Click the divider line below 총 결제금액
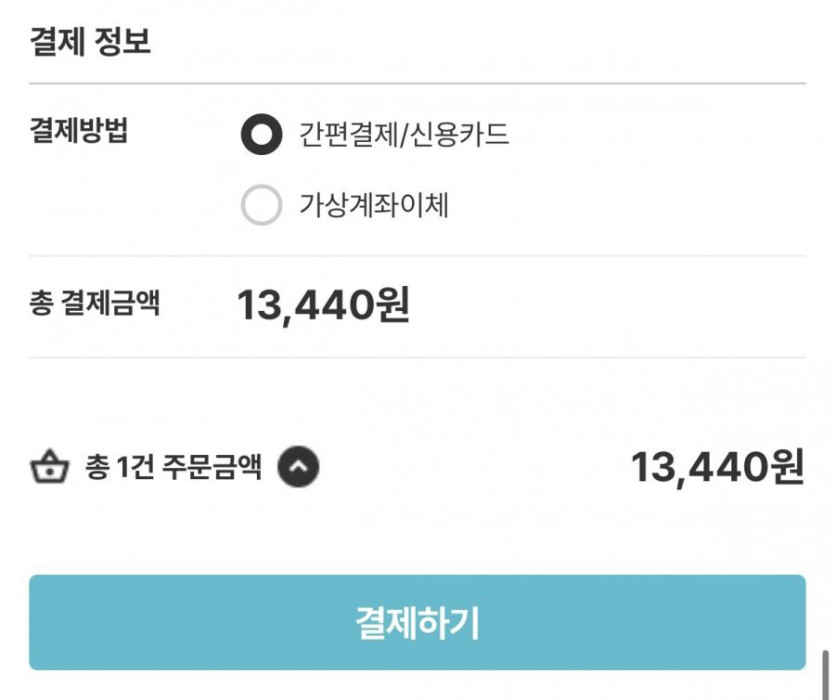This screenshot has height=700, width=835. coord(417,357)
